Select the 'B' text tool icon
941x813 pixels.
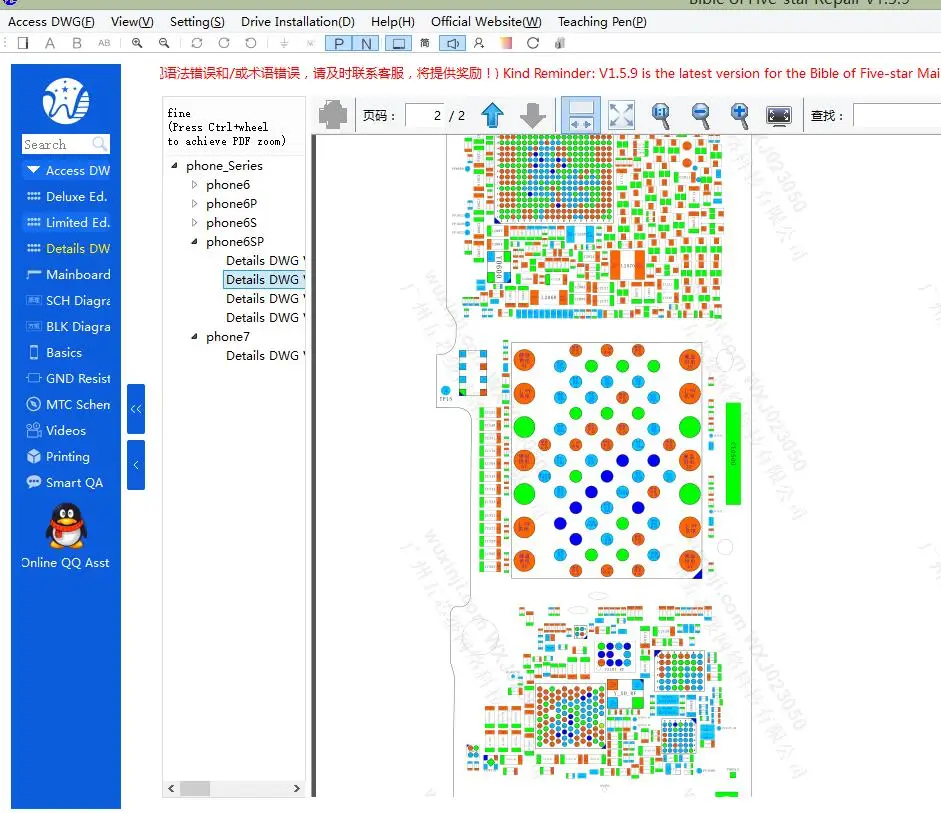77,43
